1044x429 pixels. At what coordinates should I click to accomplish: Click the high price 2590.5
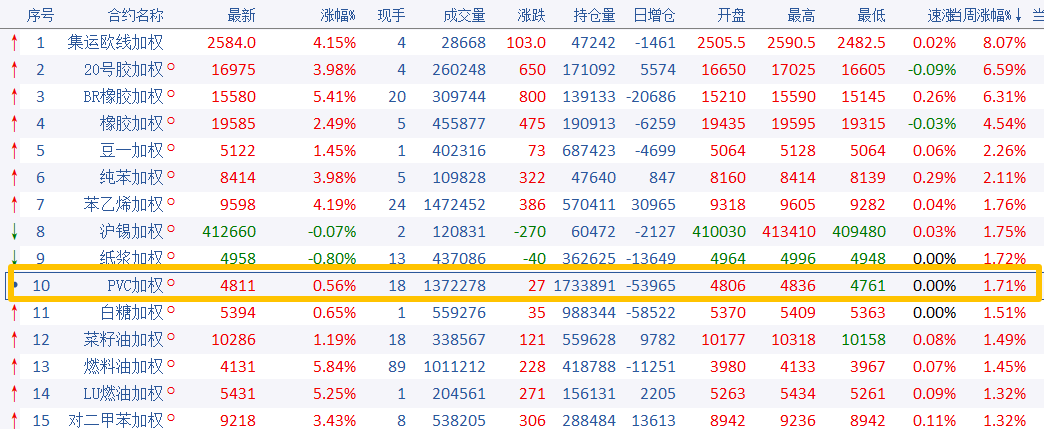click(792, 43)
